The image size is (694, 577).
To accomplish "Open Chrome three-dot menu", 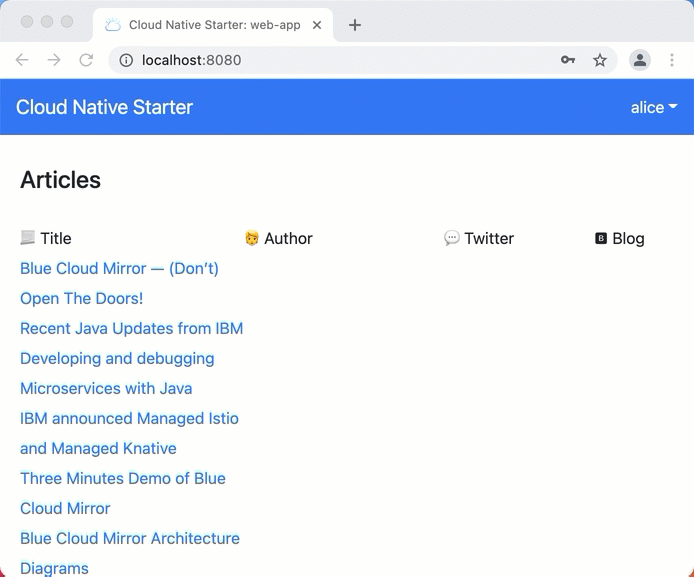I will pos(672,60).
